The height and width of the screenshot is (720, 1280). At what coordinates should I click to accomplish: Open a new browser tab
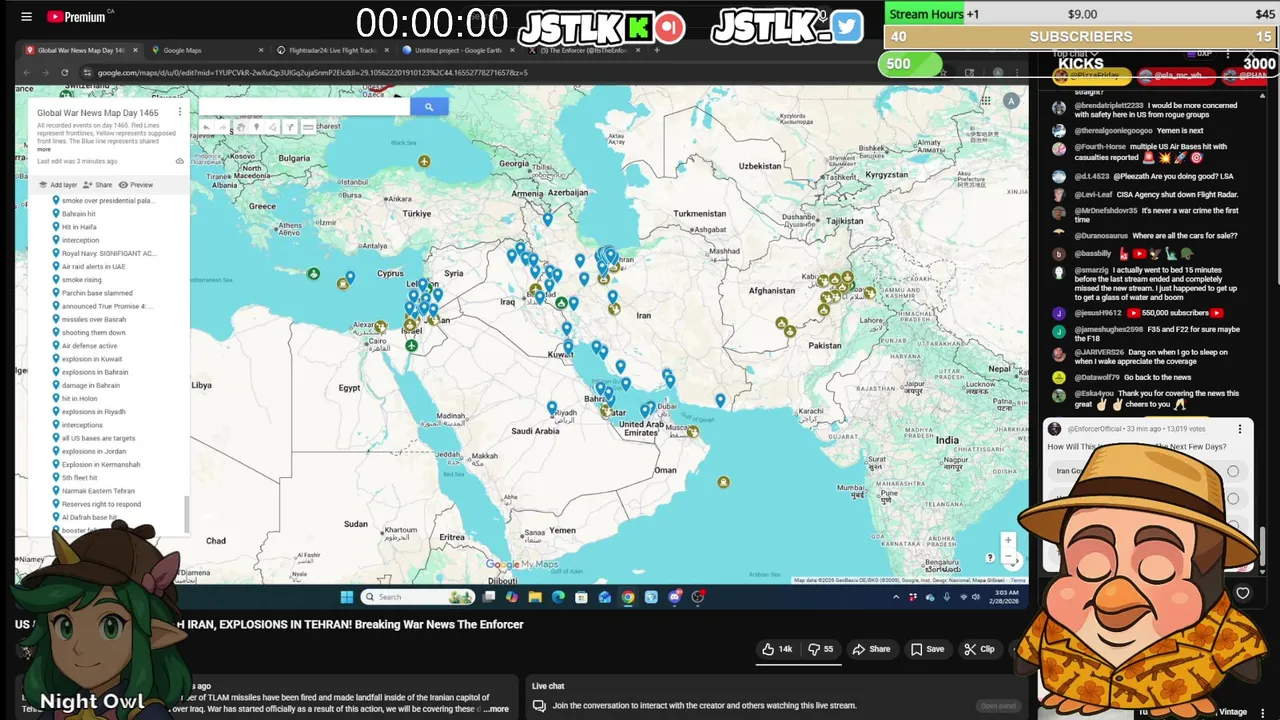(x=657, y=50)
